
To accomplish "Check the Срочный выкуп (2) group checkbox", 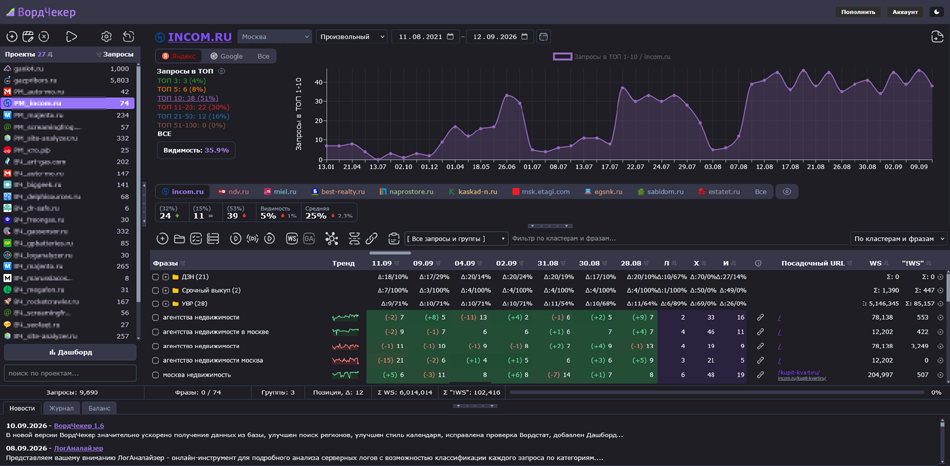I will pos(156,290).
